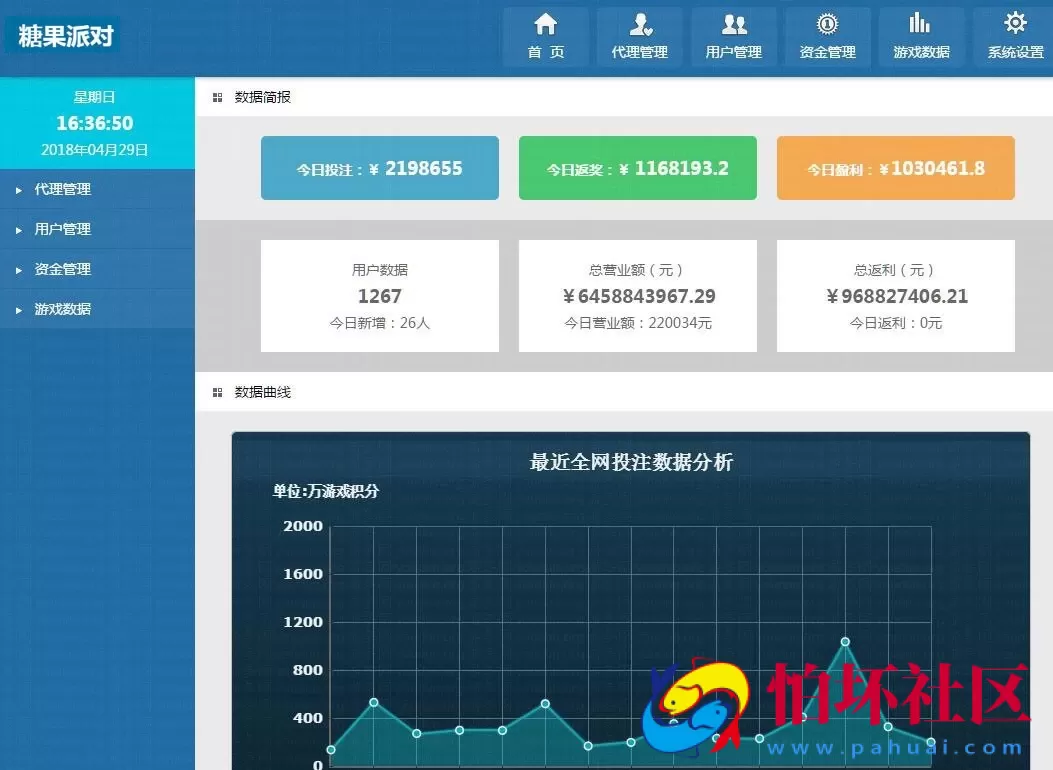Click the orange 今日盈利 summary card
The height and width of the screenshot is (770, 1053).
tap(895, 168)
